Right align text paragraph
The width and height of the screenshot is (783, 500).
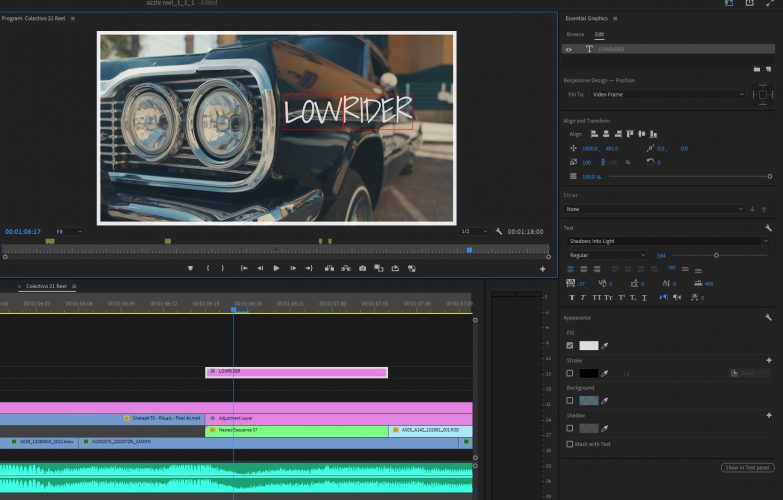point(596,269)
